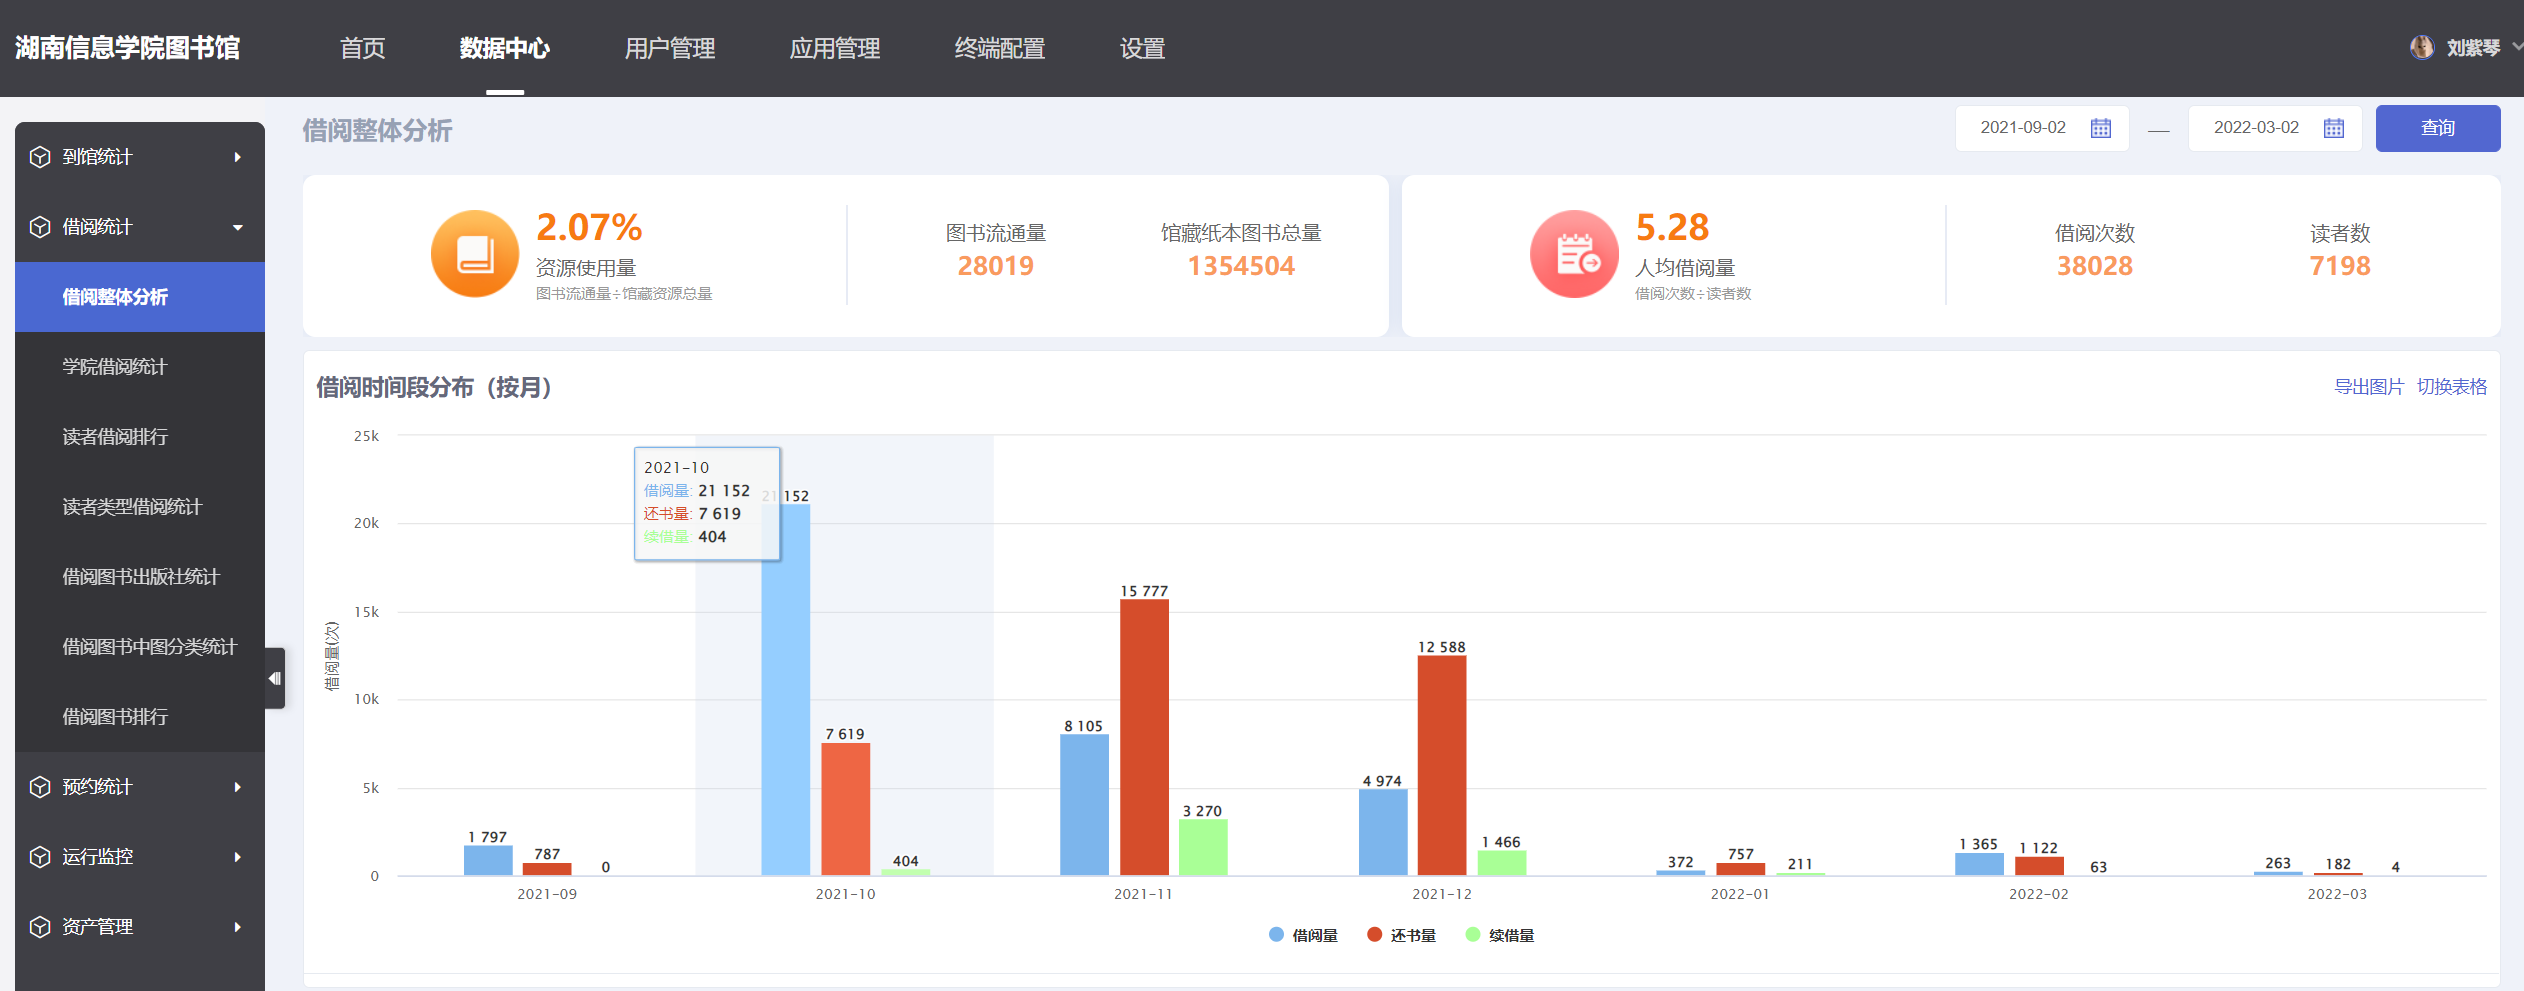Click the user avatar picture
Image resolution: width=2524 pixels, height=991 pixels.
(2421, 48)
